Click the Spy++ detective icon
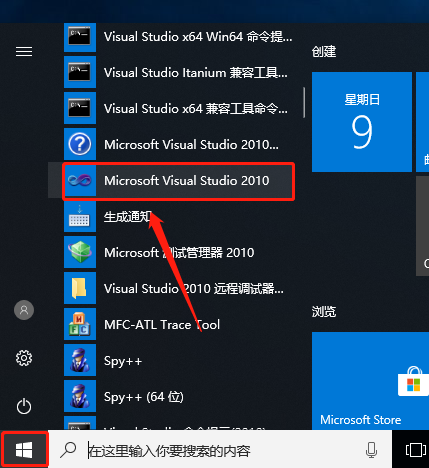Screen dimensions: 429x468 pos(80,360)
